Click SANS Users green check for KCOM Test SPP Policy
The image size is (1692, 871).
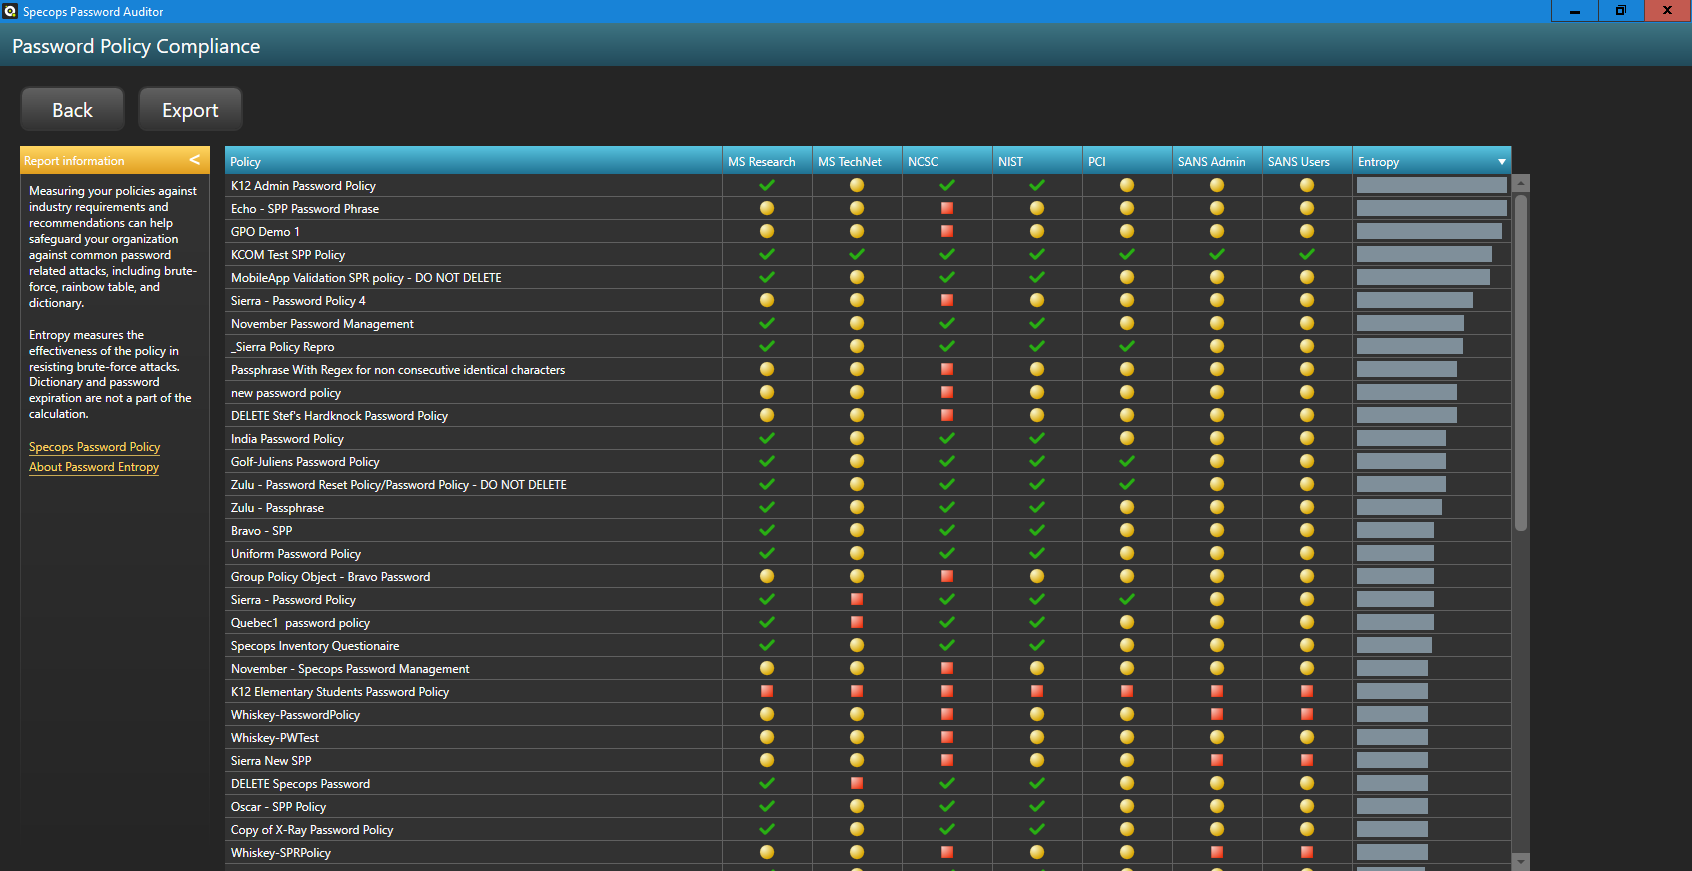[1307, 254]
